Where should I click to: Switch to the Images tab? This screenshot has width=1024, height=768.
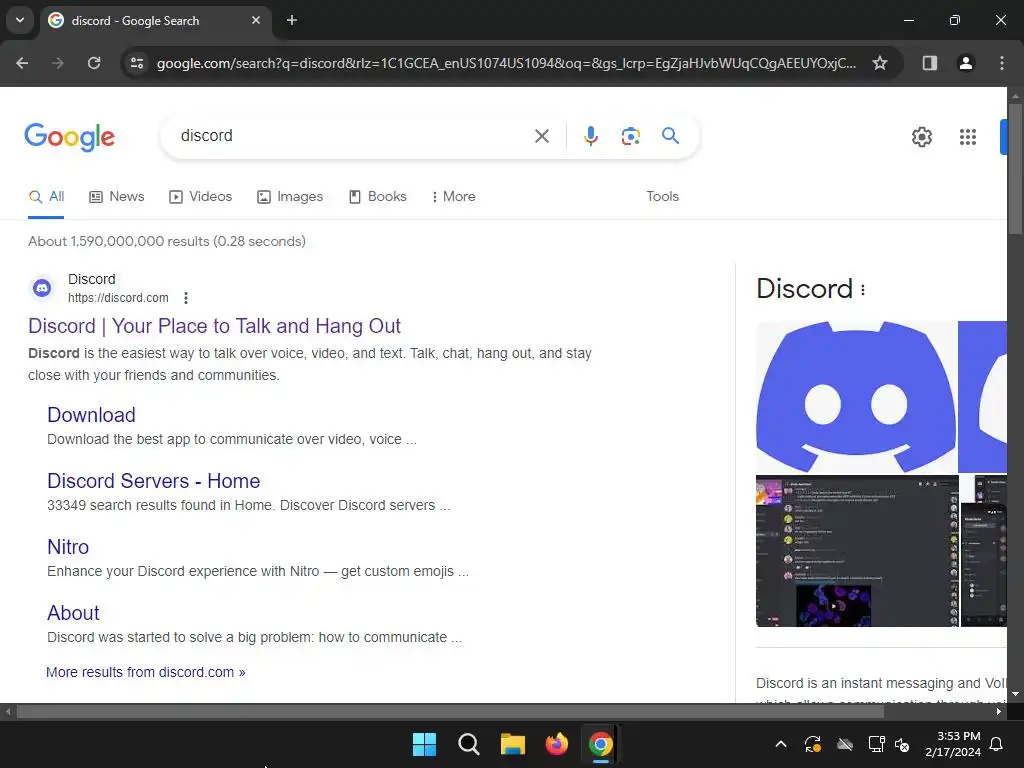coord(290,197)
